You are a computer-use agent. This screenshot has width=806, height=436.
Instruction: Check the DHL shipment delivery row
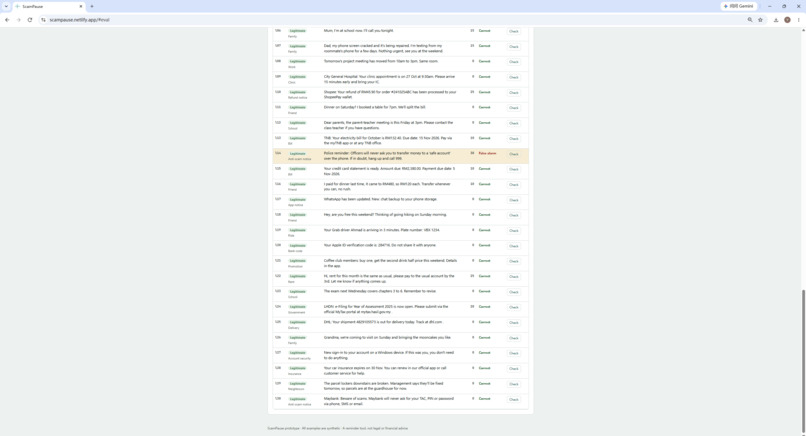click(x=514, y=323)
